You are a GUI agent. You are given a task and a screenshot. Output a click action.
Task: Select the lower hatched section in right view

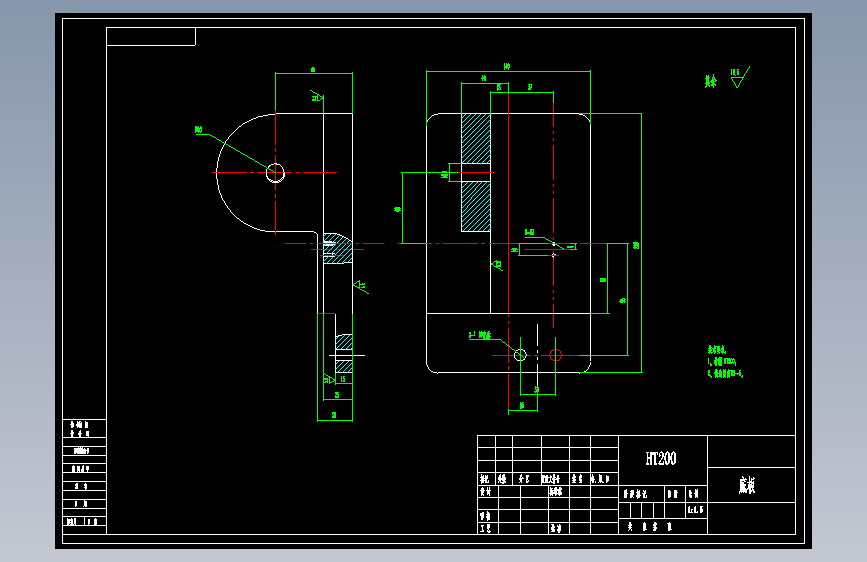pos(476,206)
